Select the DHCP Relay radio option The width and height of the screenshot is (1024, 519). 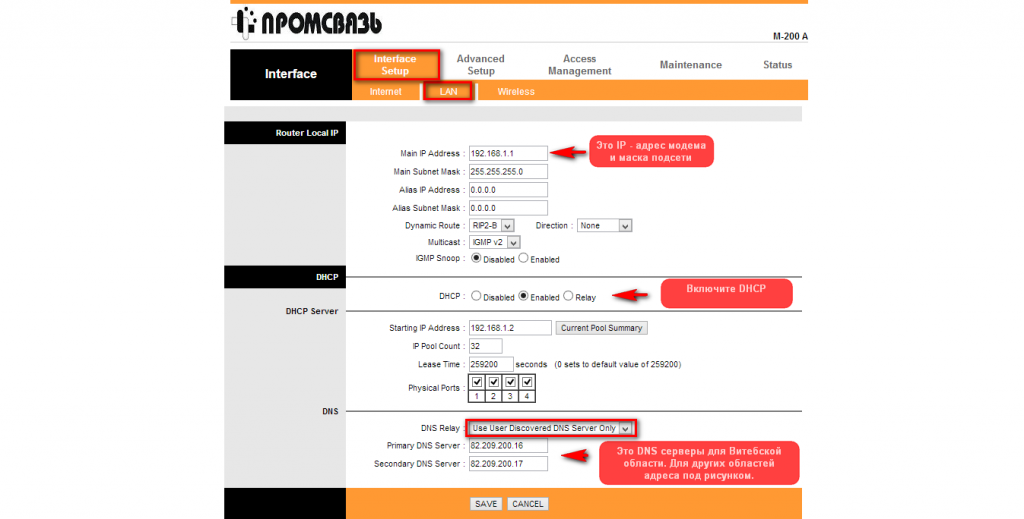coord(568,297)
